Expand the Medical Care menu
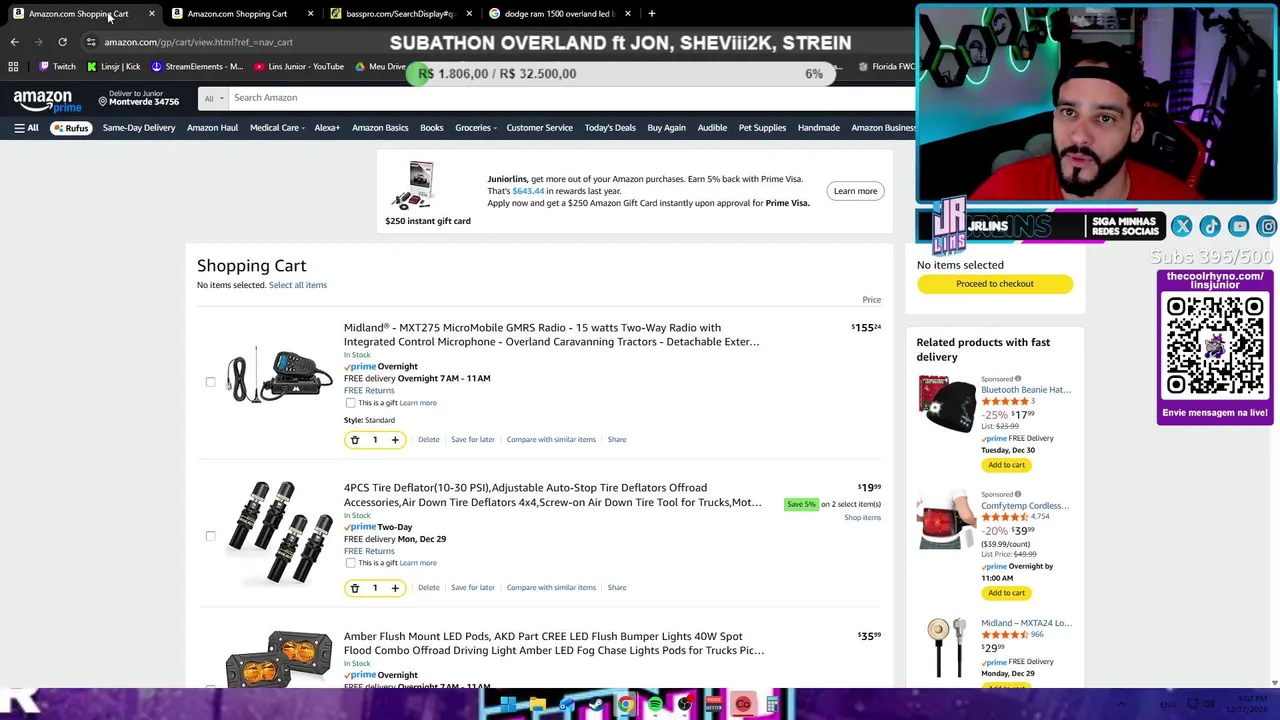1280x720 pixels. click(x=277, y=128)
